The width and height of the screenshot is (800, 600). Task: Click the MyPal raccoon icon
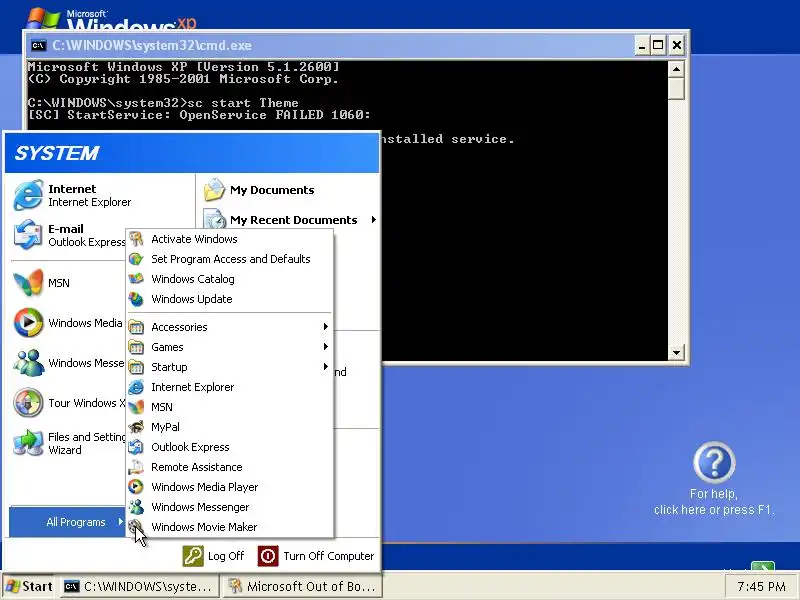(x=136, y=427)
